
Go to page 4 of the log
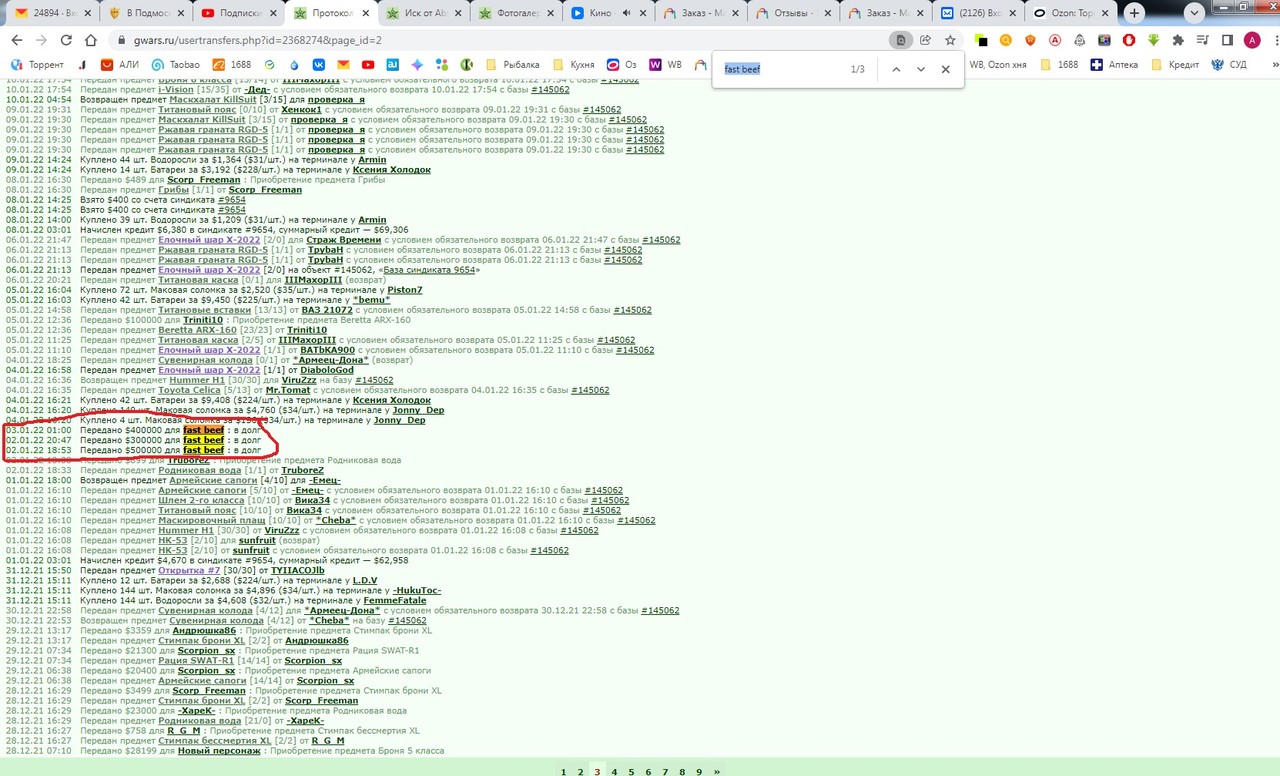coord(614,772)
